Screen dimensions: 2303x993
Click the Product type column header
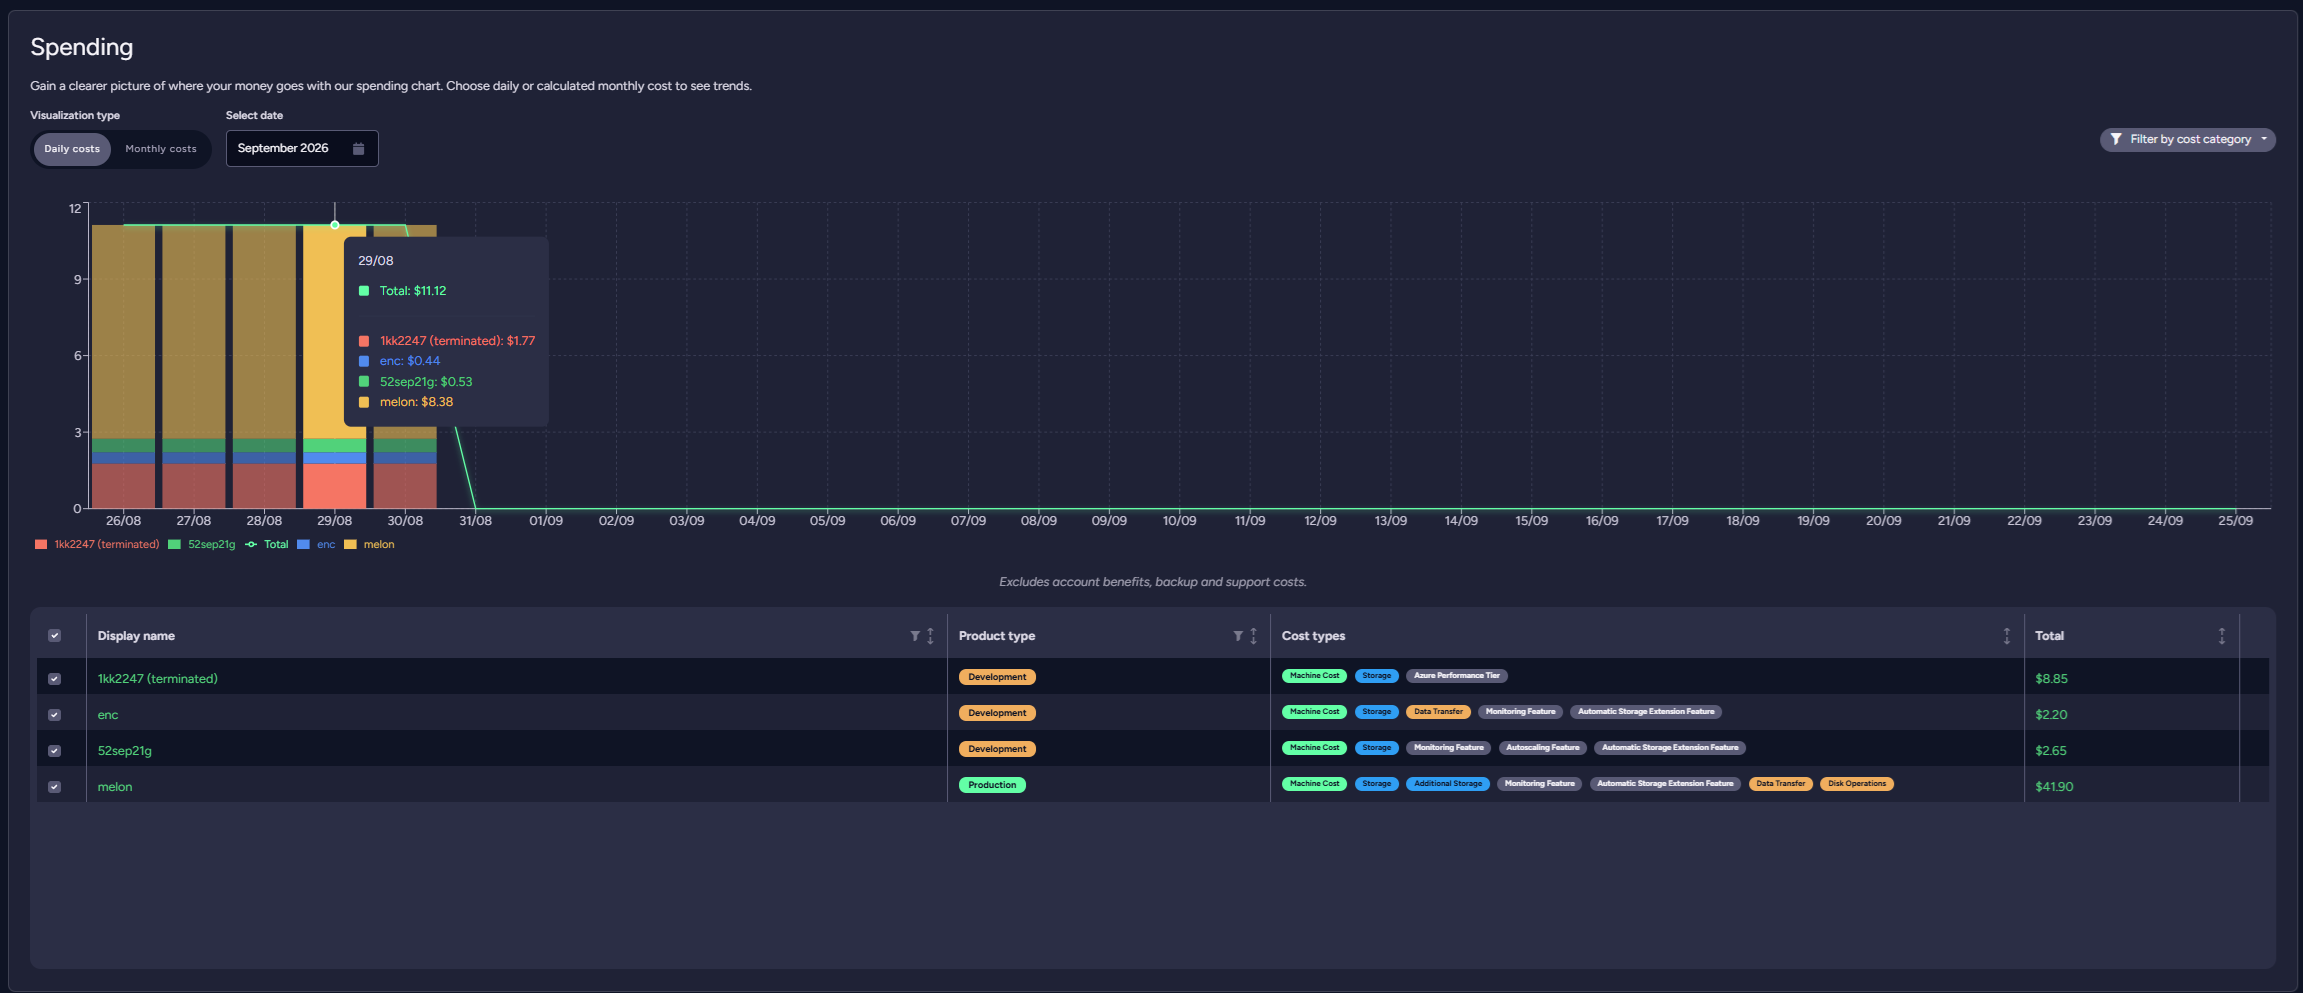coord(997,636)
